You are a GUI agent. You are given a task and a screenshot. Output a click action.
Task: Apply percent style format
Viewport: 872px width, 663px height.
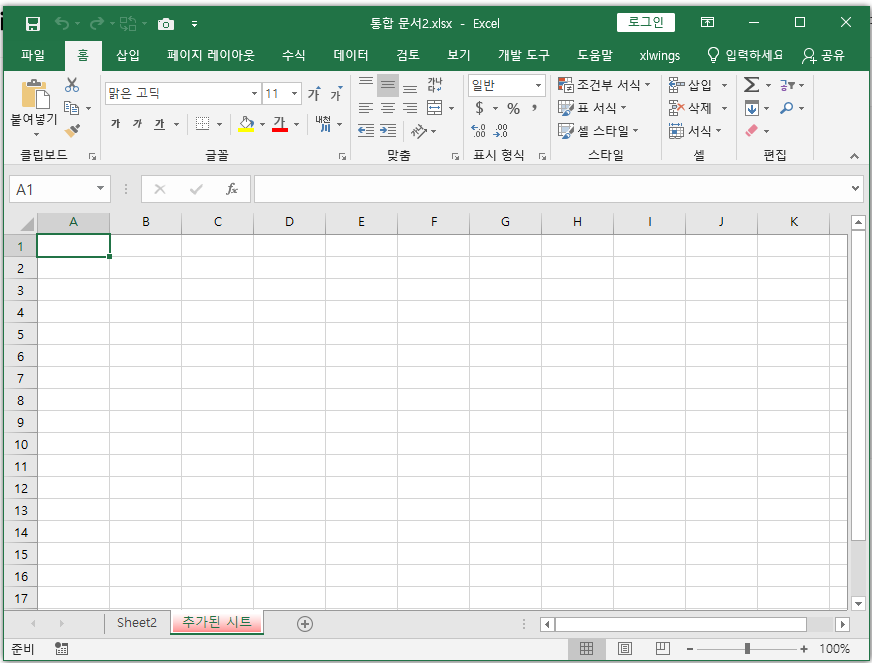513,108
